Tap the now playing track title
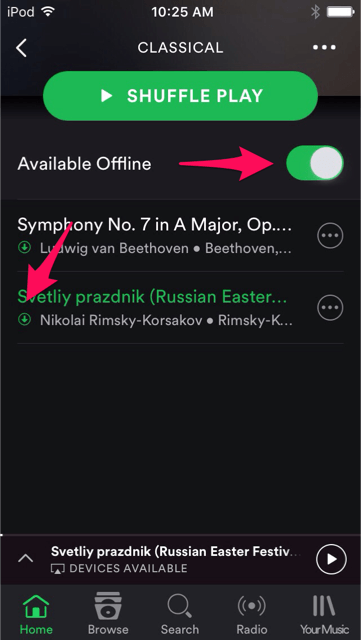 click(176, 551)
